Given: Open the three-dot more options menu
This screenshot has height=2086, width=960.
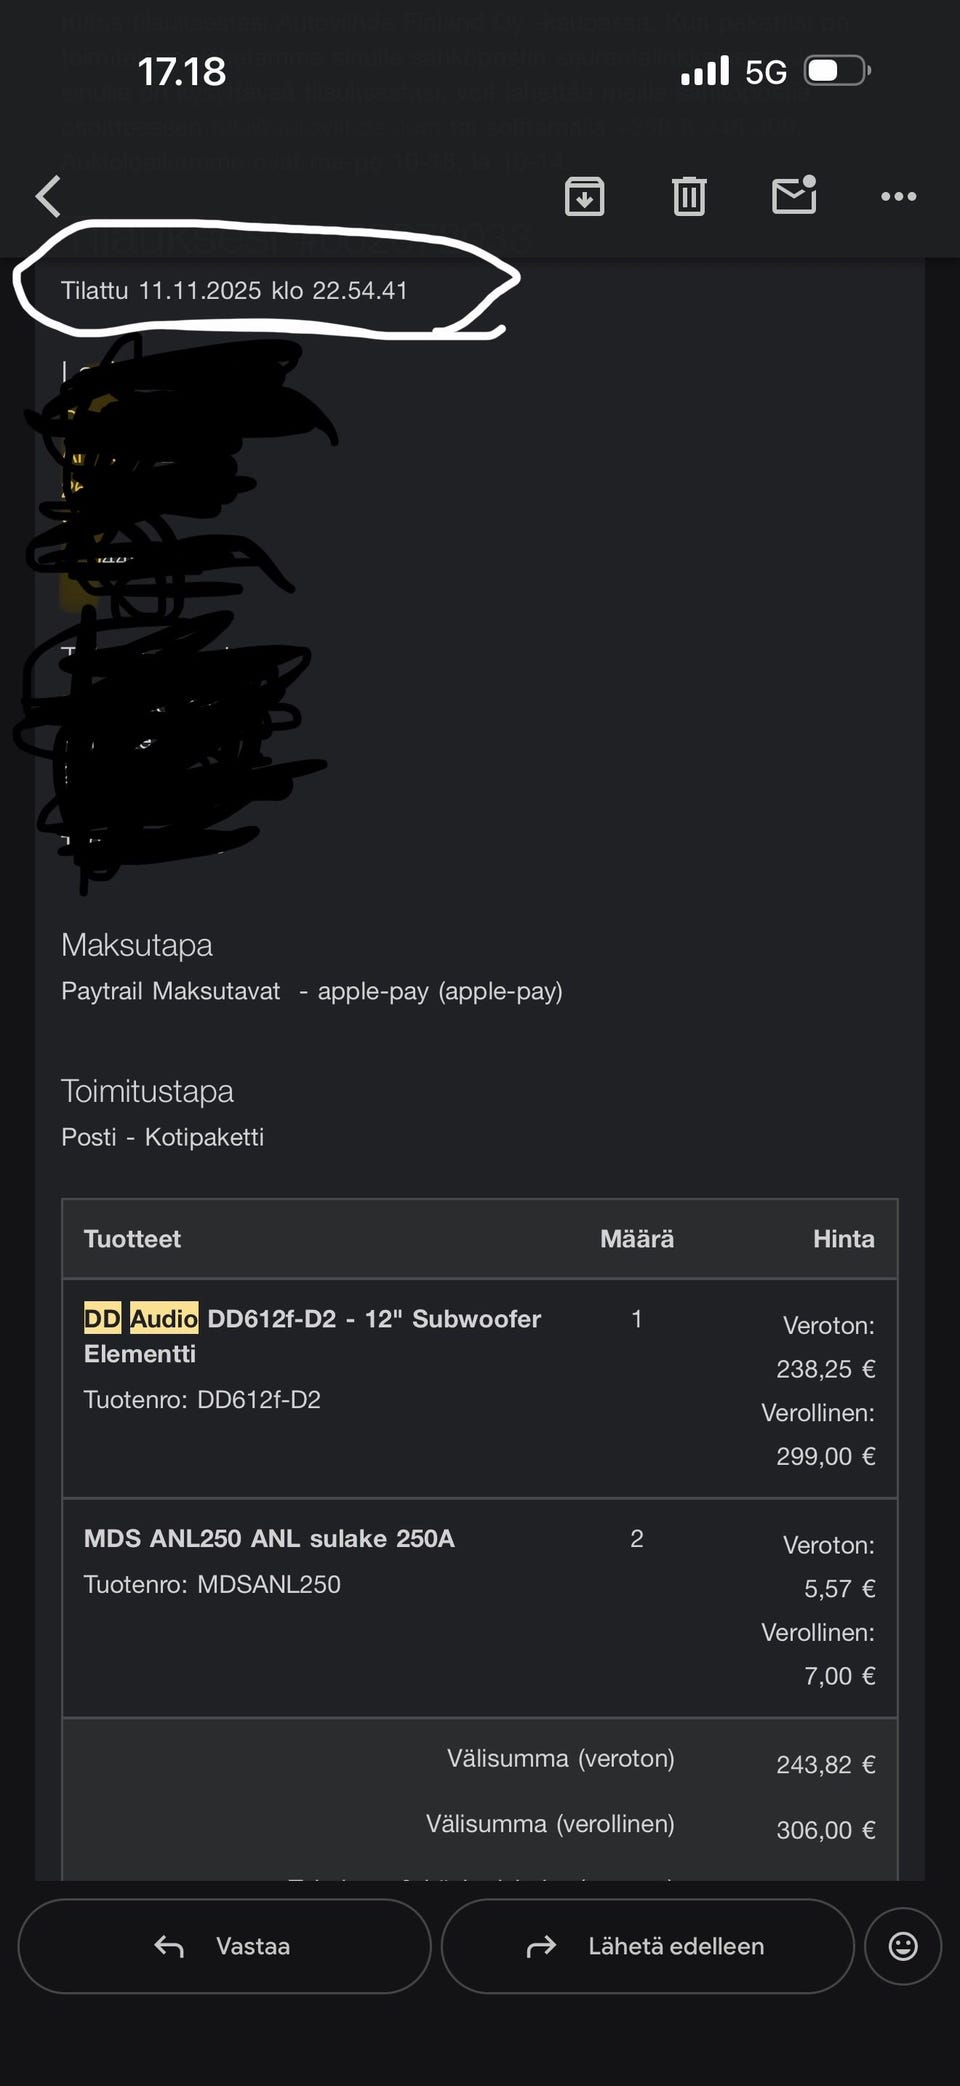Looking at the screenshot, I should 898,196.
